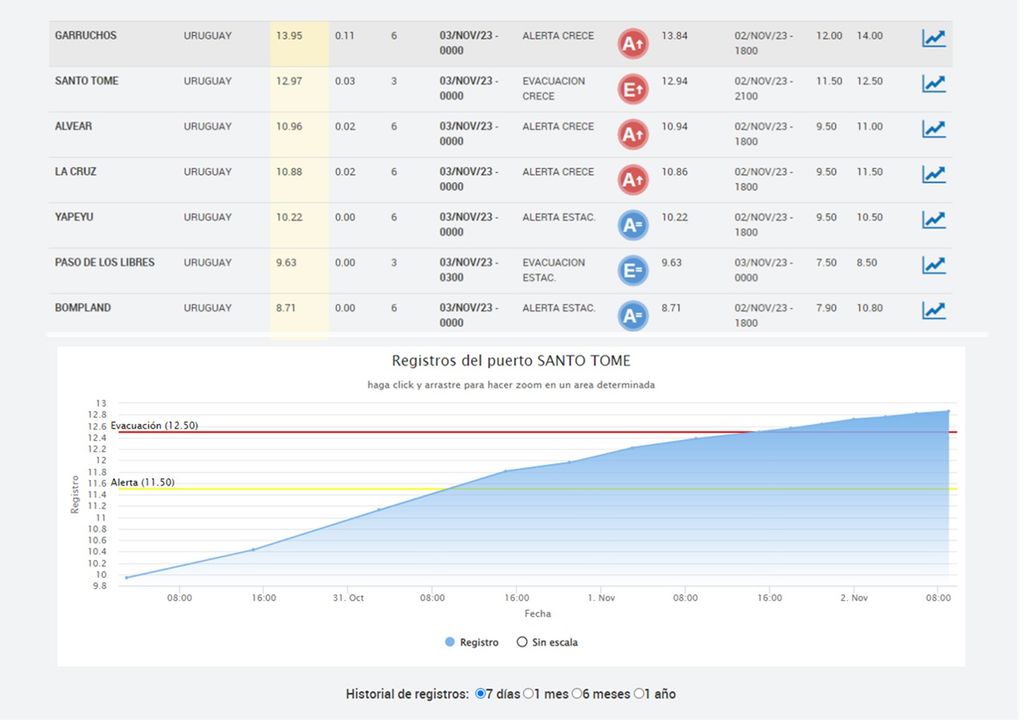Select the 7 días history radio button
The width and height of the screenshot is (1024, 720).
[x=481, y=693]
